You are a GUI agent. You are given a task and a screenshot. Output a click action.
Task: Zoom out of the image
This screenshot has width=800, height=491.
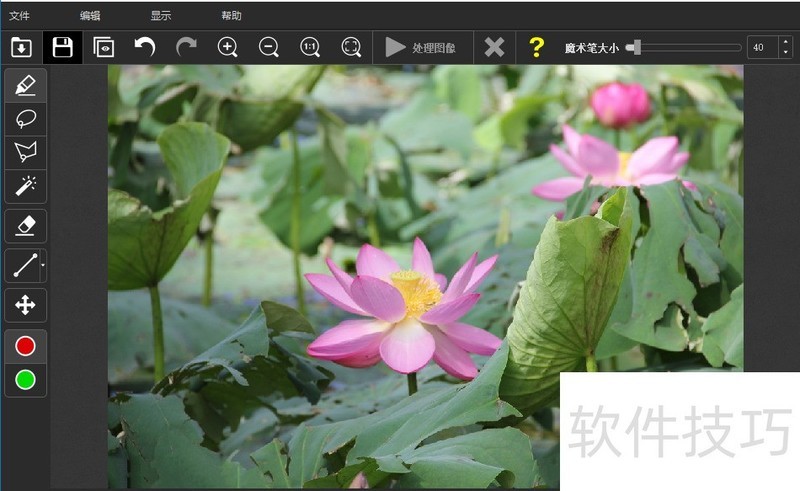pyautogui.click(x=268, y=47)
